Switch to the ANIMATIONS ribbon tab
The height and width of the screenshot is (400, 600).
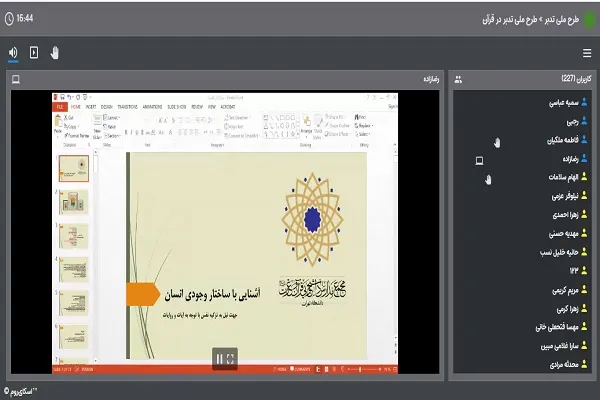click(152, 107)
